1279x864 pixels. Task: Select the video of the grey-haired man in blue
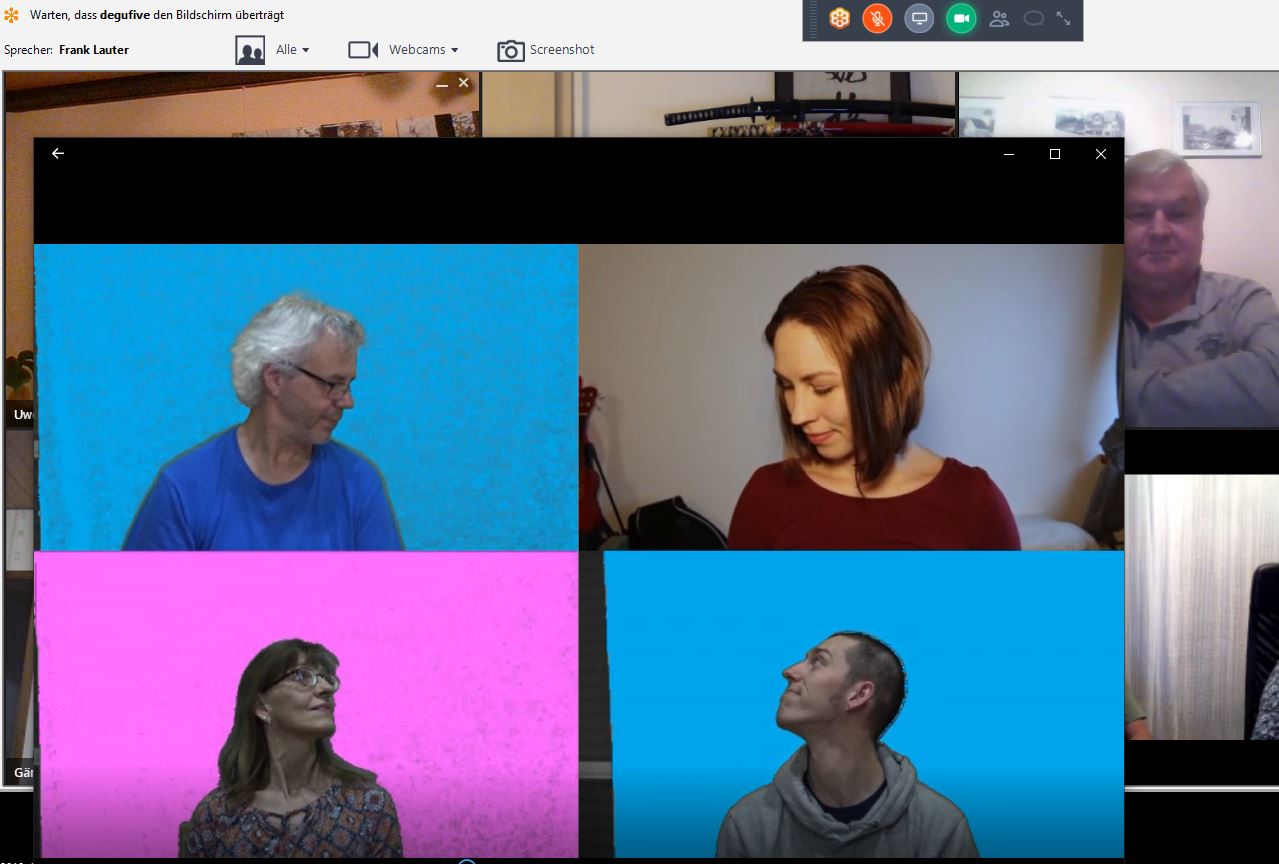click(x=306, y=397)
